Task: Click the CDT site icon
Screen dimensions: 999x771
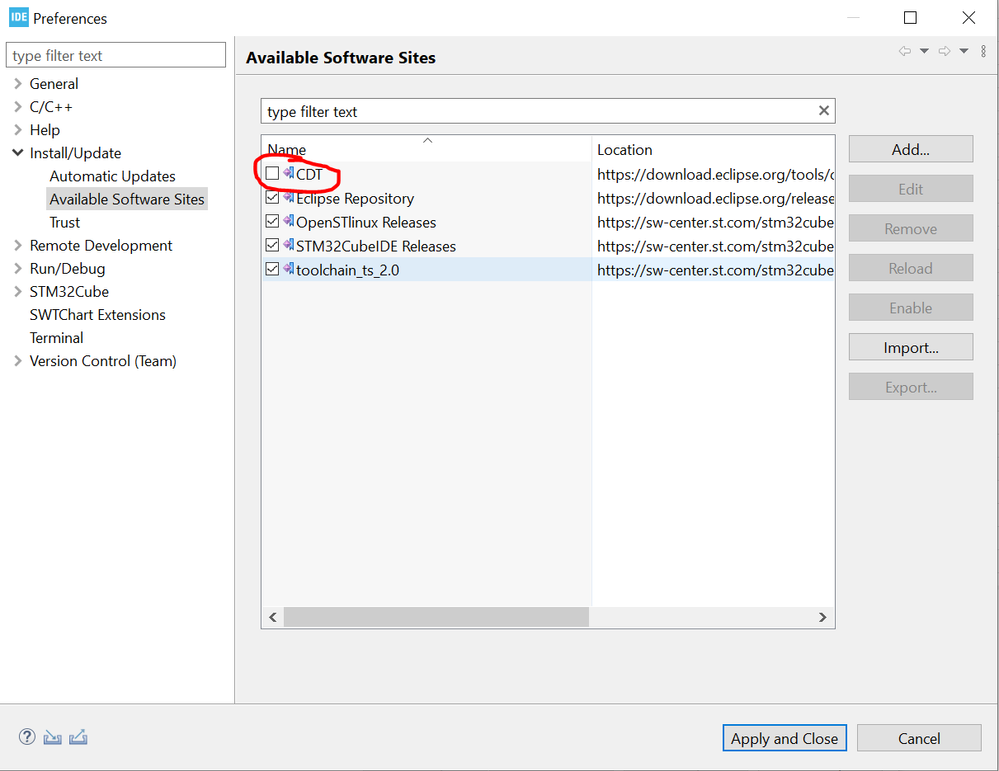Action: click(289, 173)
